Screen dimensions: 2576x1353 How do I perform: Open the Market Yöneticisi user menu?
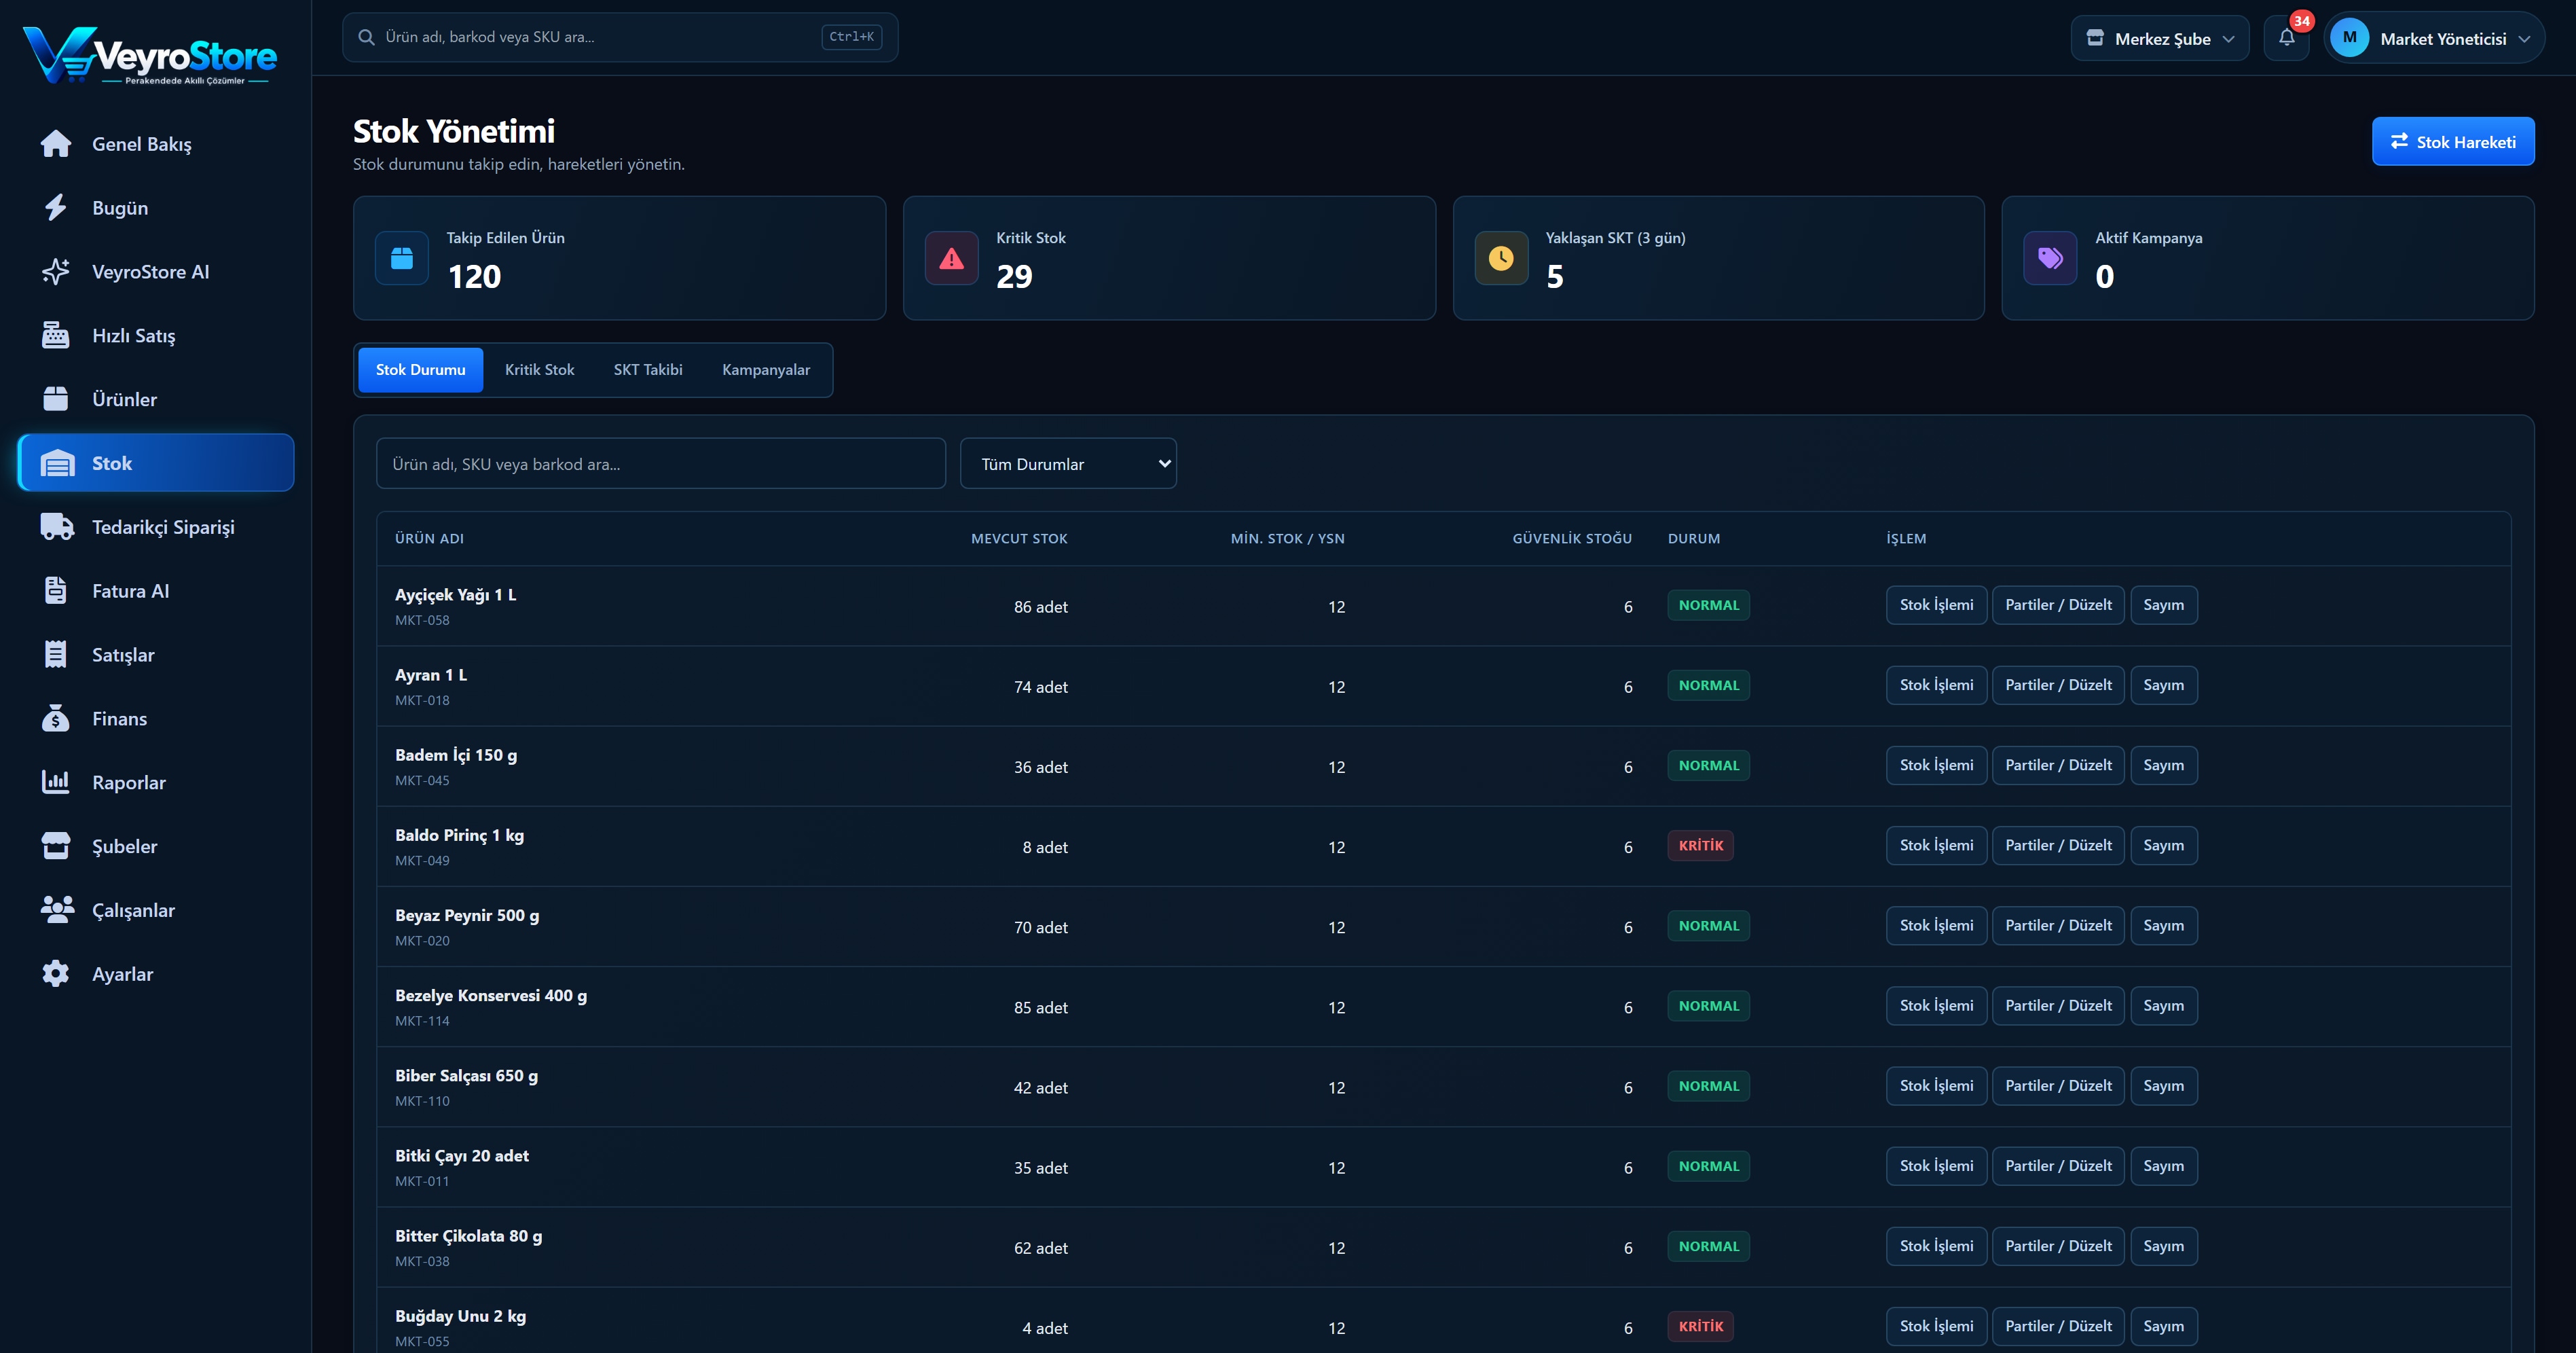[x=2434, y=38]
